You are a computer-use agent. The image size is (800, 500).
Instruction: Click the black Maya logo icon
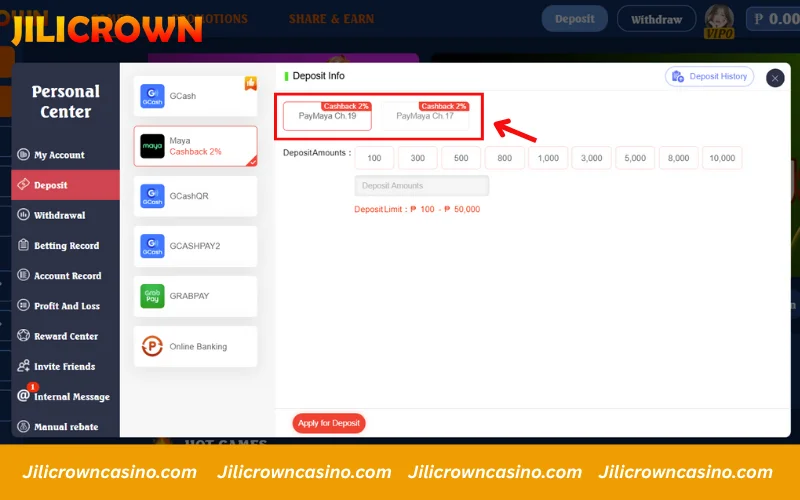pos(153,146)
